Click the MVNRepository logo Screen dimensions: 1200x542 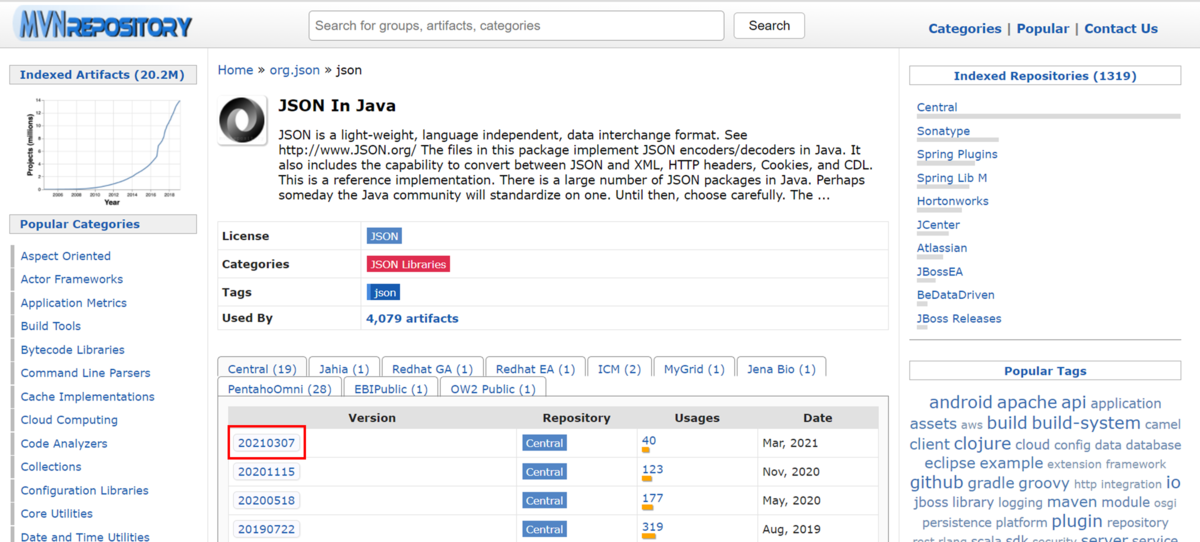[104, 25]
